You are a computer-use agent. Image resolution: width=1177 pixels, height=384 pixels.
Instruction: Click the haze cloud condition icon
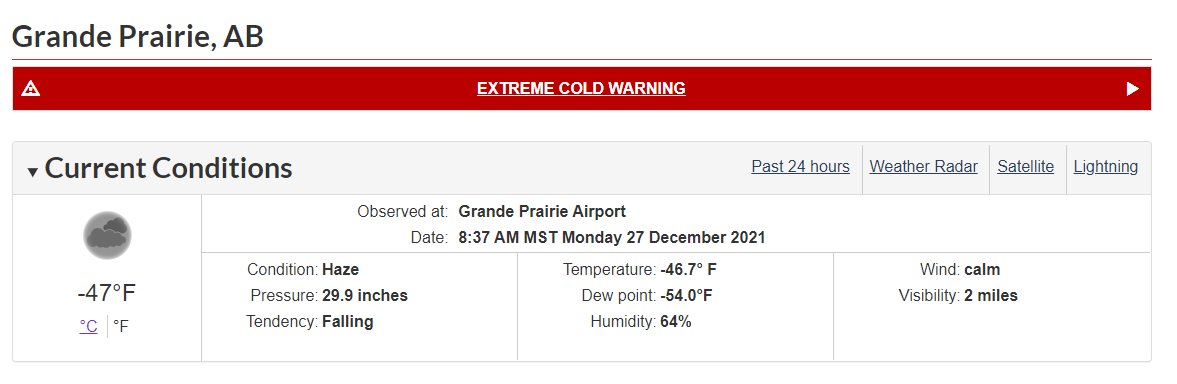click(107, 236)
